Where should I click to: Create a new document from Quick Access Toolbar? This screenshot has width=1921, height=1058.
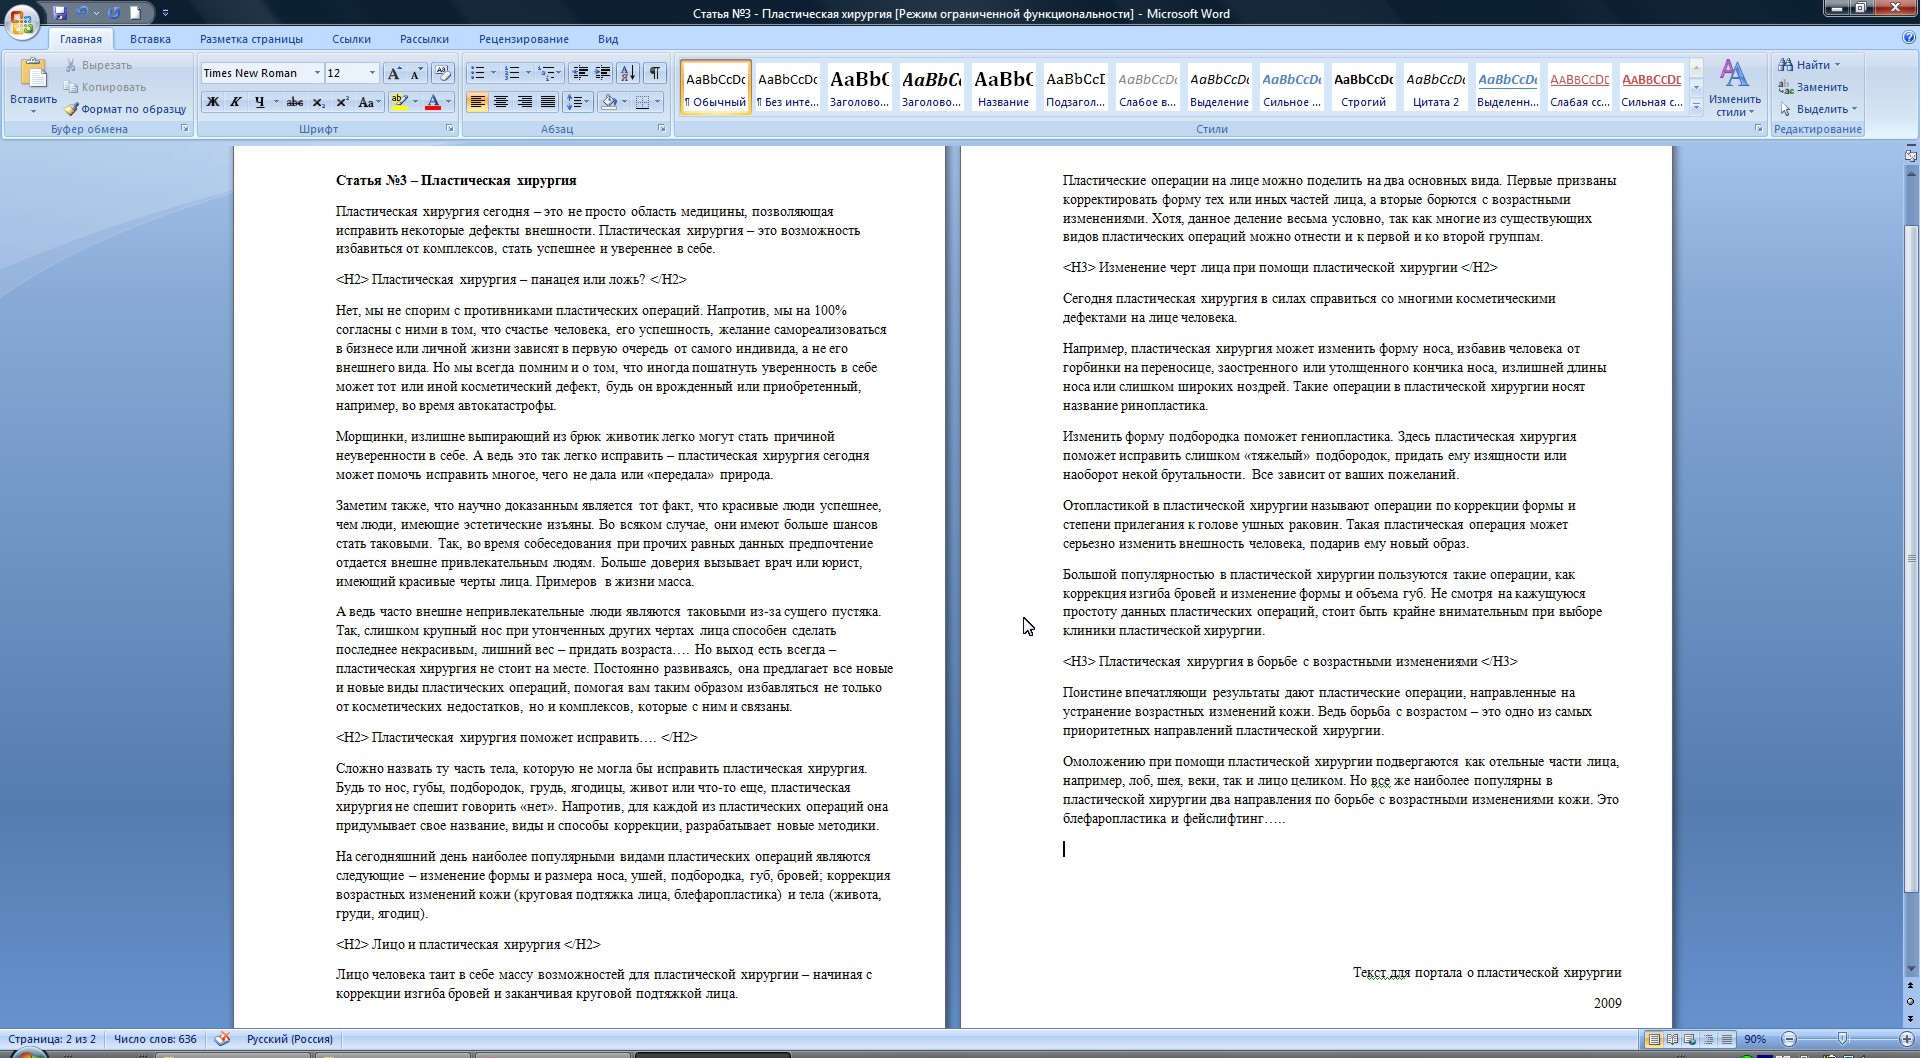tap(135, 13)
